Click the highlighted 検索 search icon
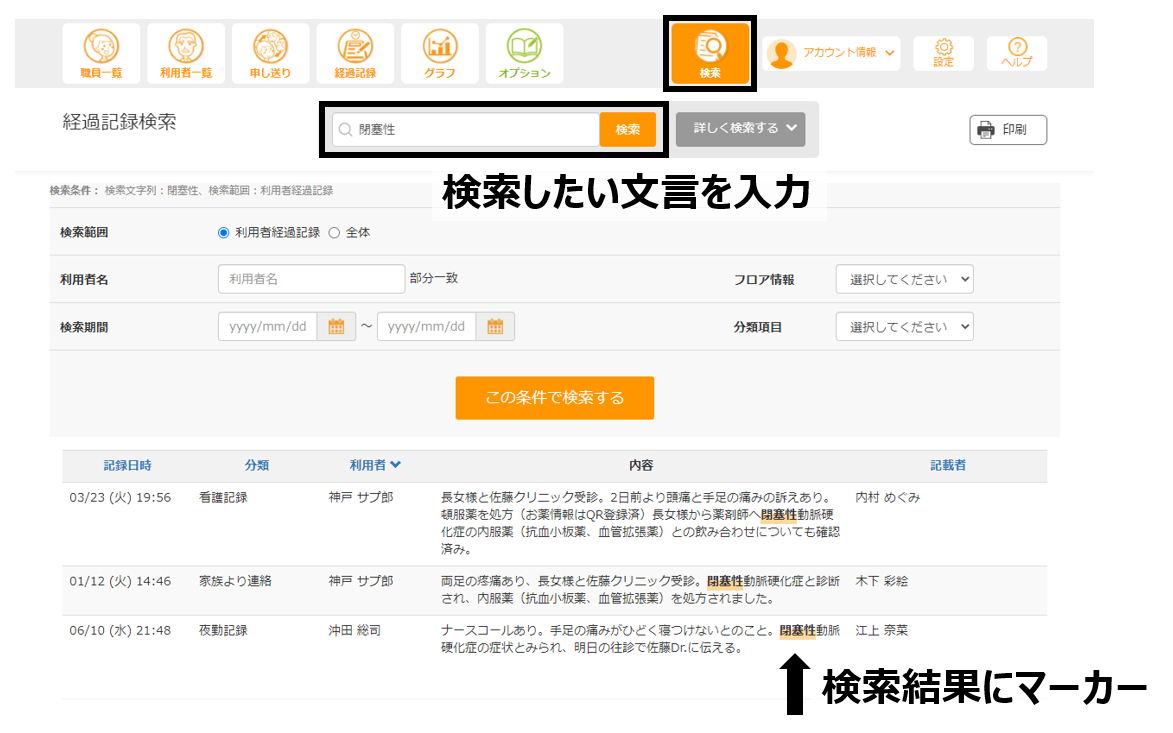Image resolution: width=1173 pixels, height=733 pixels. click(709, 53)
